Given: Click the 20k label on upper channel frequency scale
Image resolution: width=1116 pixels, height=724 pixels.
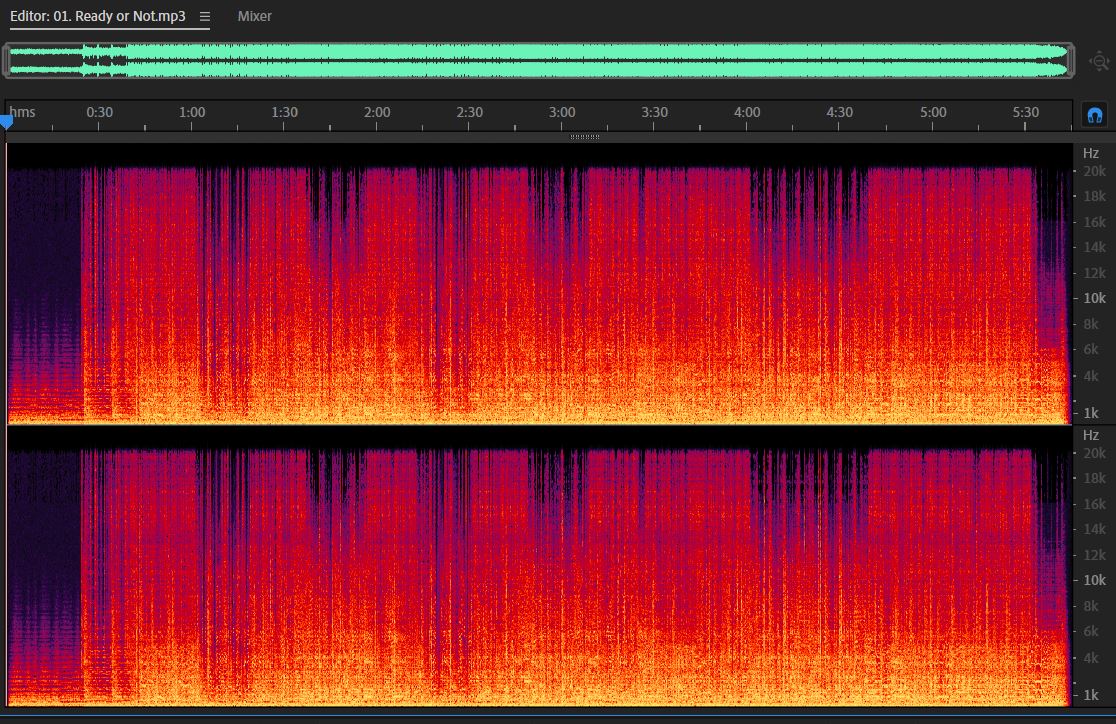Looking at the screenshot, I should (1095, 171).
